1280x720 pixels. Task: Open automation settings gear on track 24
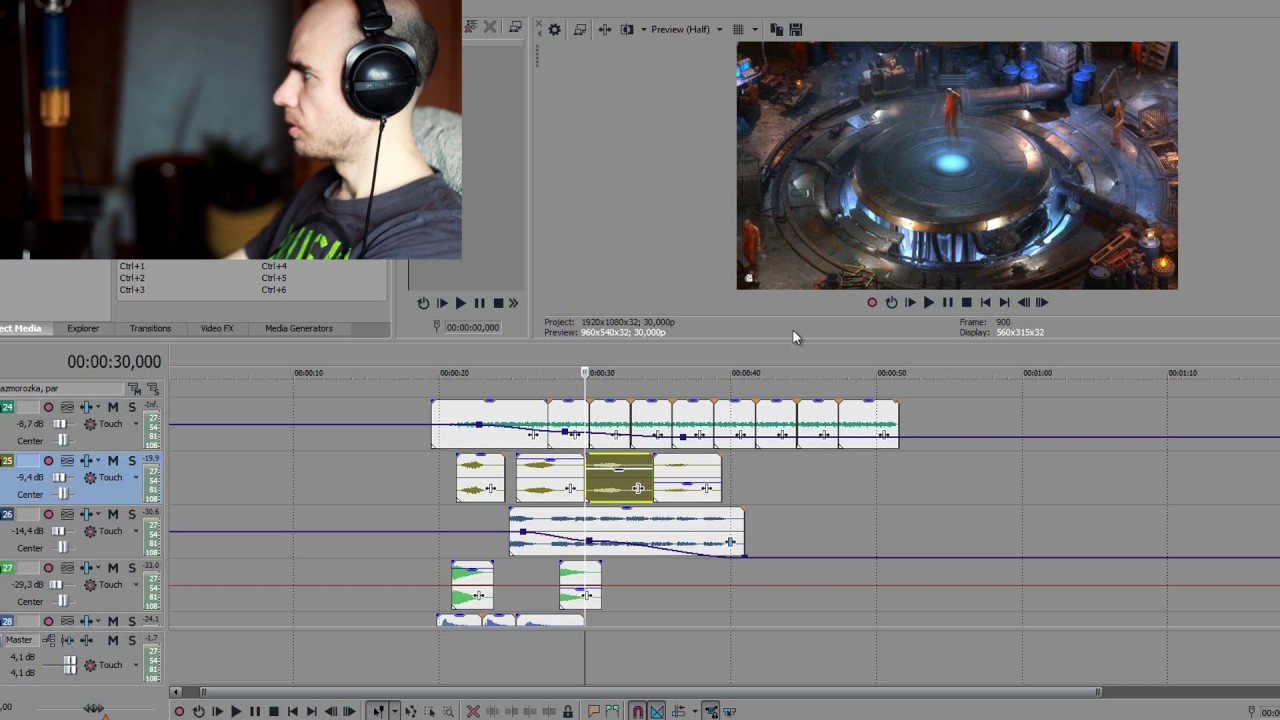point(90,424)
